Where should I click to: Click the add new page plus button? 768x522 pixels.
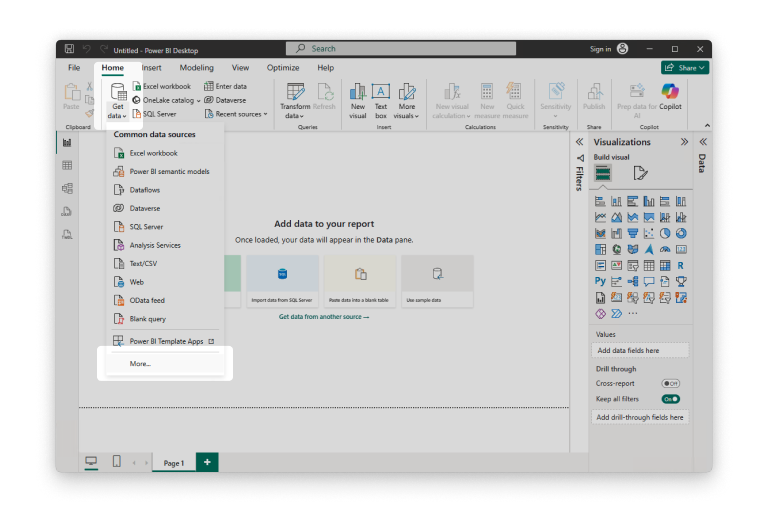click(207, 462)
